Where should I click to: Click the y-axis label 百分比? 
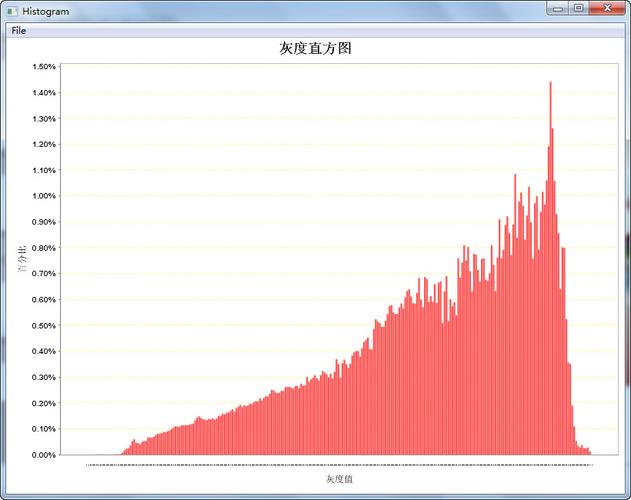click(23, 258)
